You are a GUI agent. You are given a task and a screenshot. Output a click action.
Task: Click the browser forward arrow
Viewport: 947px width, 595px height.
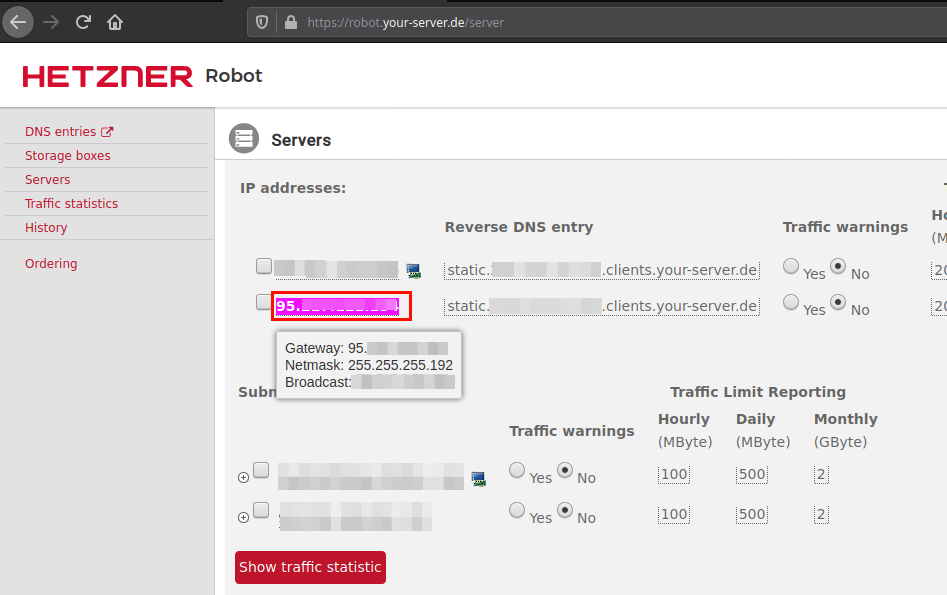(51, 22)
